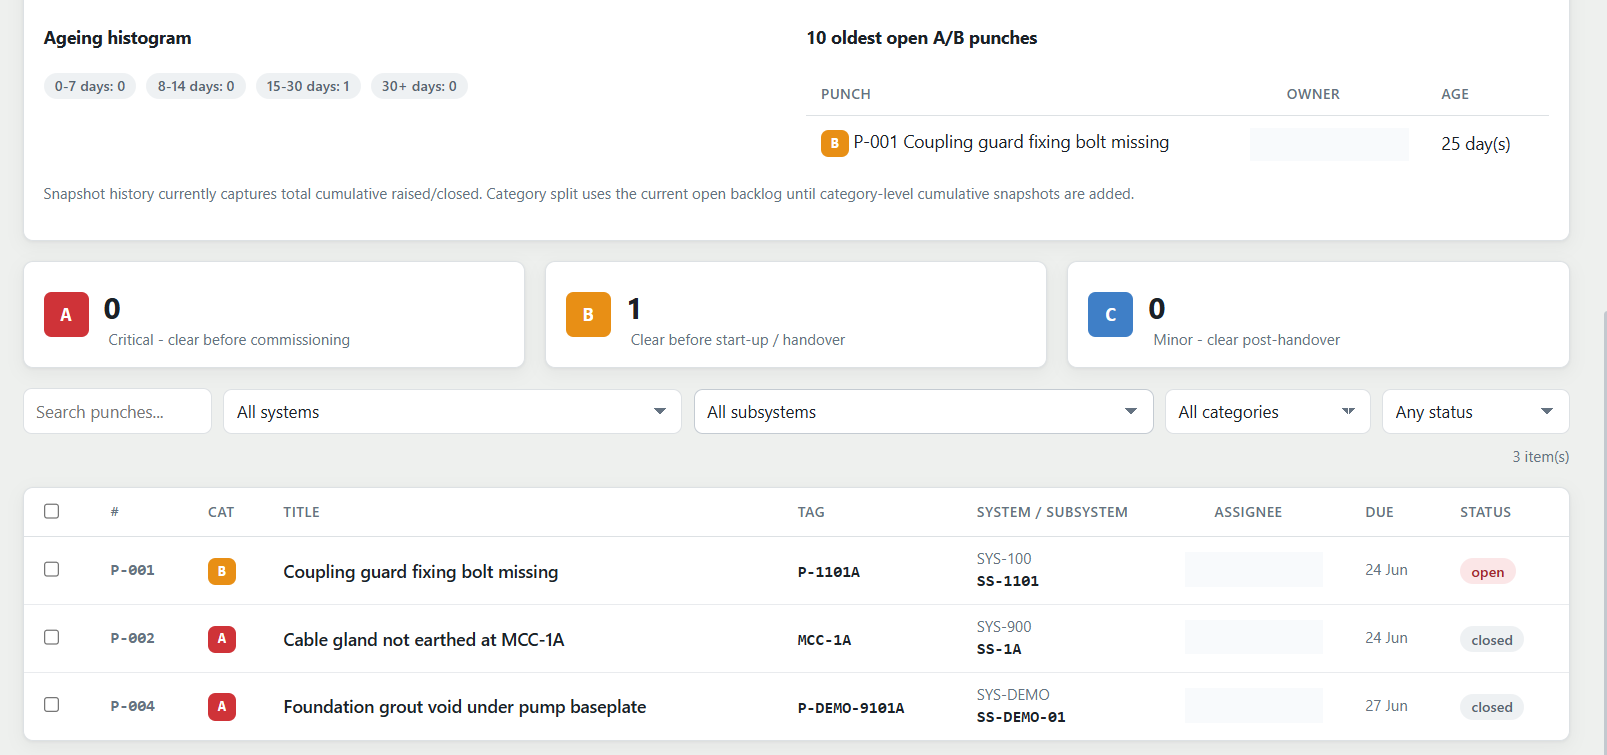
Task: Open the Any status dropdown
Action: click(1475, 412)
